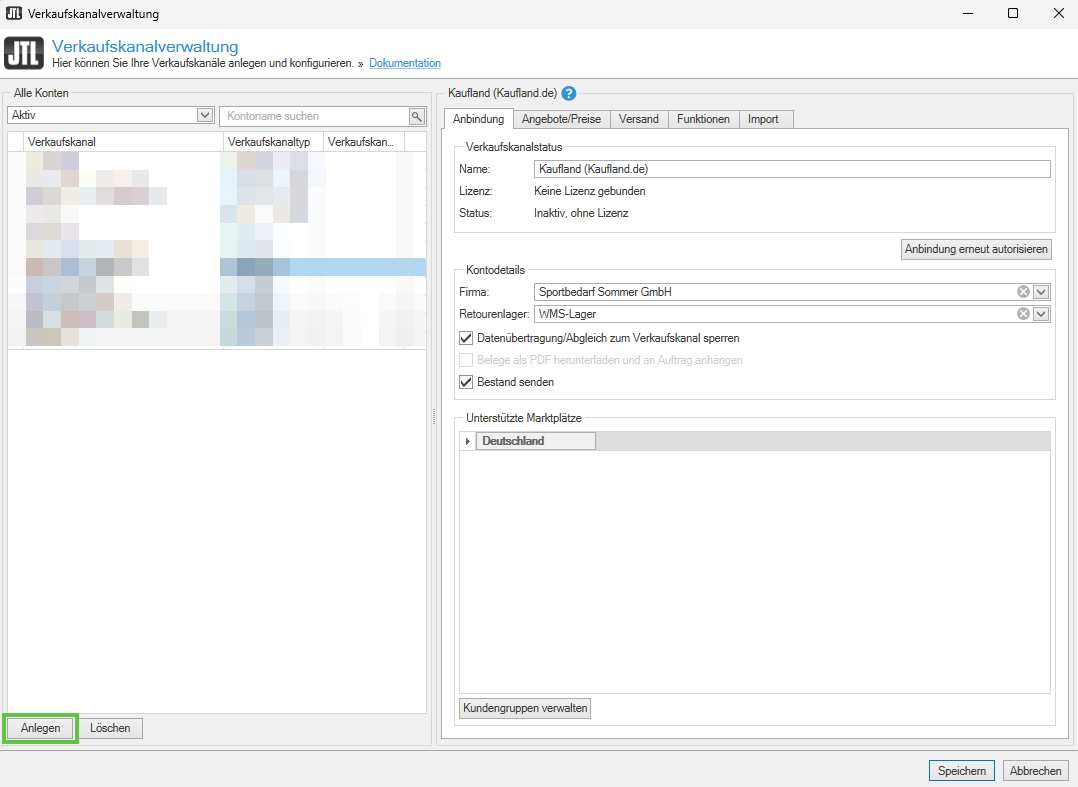Switch to the Angebote/Preise tab
This screenshot has width=1078, height=787.
pos(561,119)
